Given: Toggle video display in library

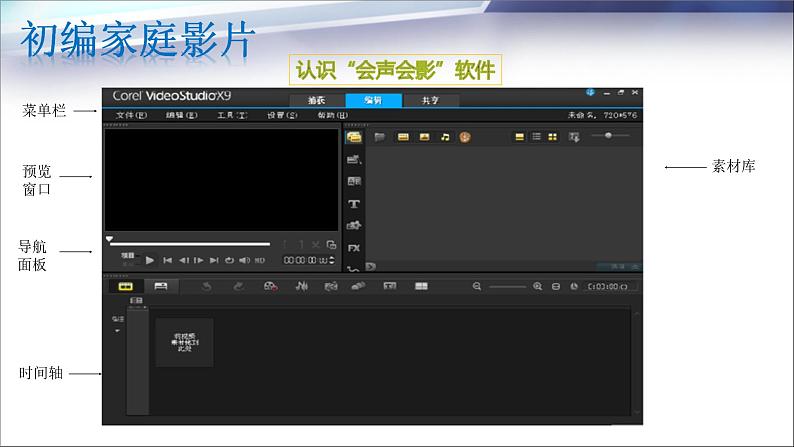Looking at the screenshot, I should pyautogui.click(x=403, y=137).
